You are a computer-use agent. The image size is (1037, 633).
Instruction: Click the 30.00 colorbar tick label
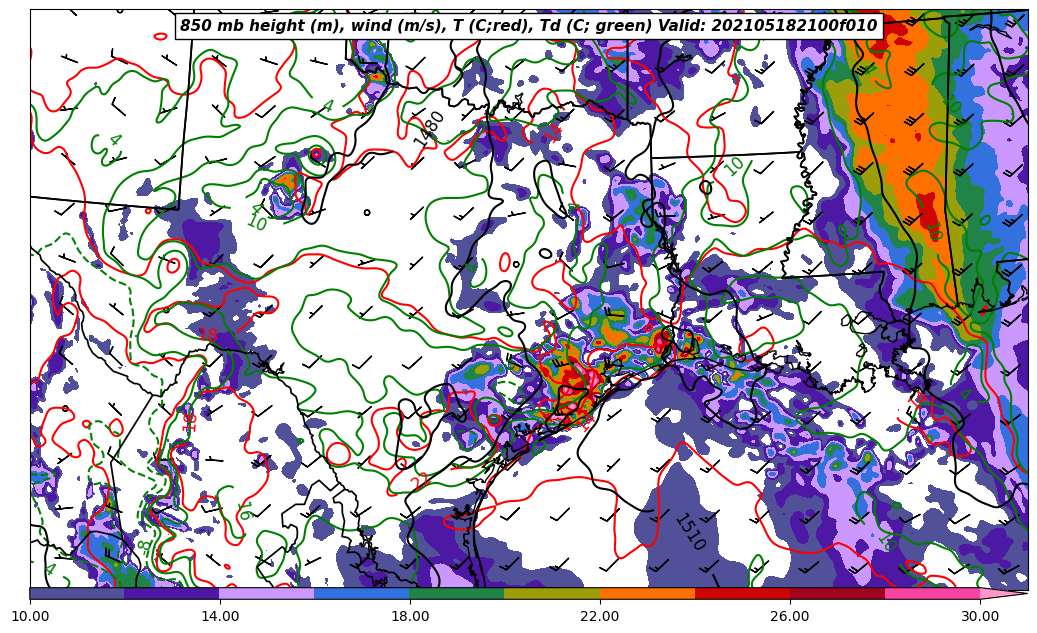point(980,616)
